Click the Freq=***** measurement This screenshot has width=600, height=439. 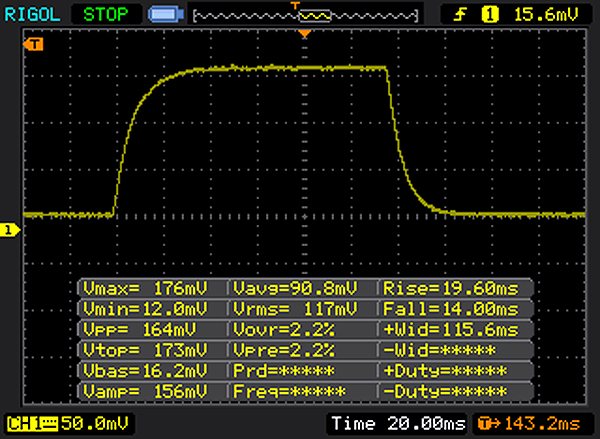coord(289,391)
